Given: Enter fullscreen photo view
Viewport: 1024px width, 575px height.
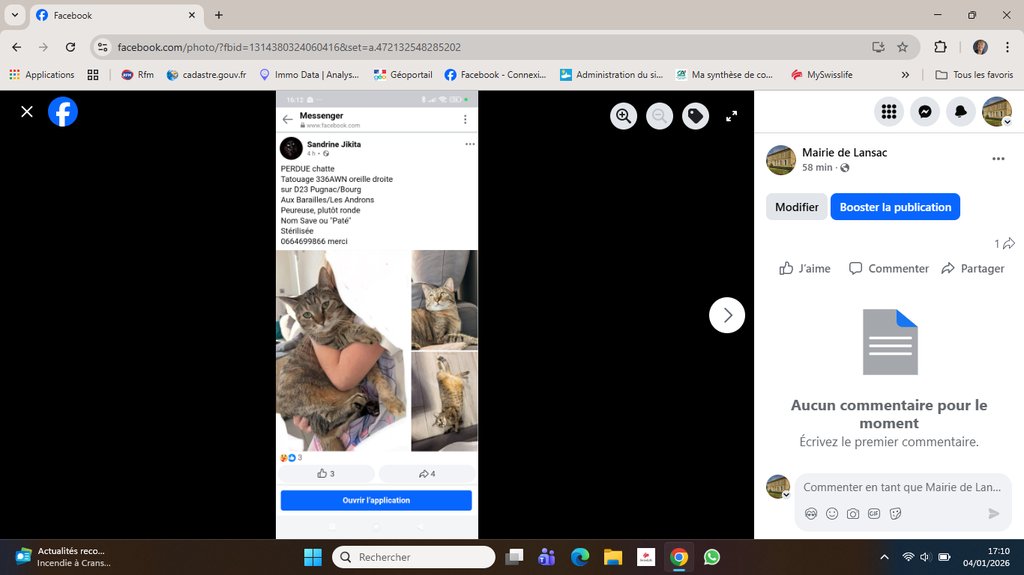Looking at the screenshot, I should pyautogui.click(x=731, y=116).
